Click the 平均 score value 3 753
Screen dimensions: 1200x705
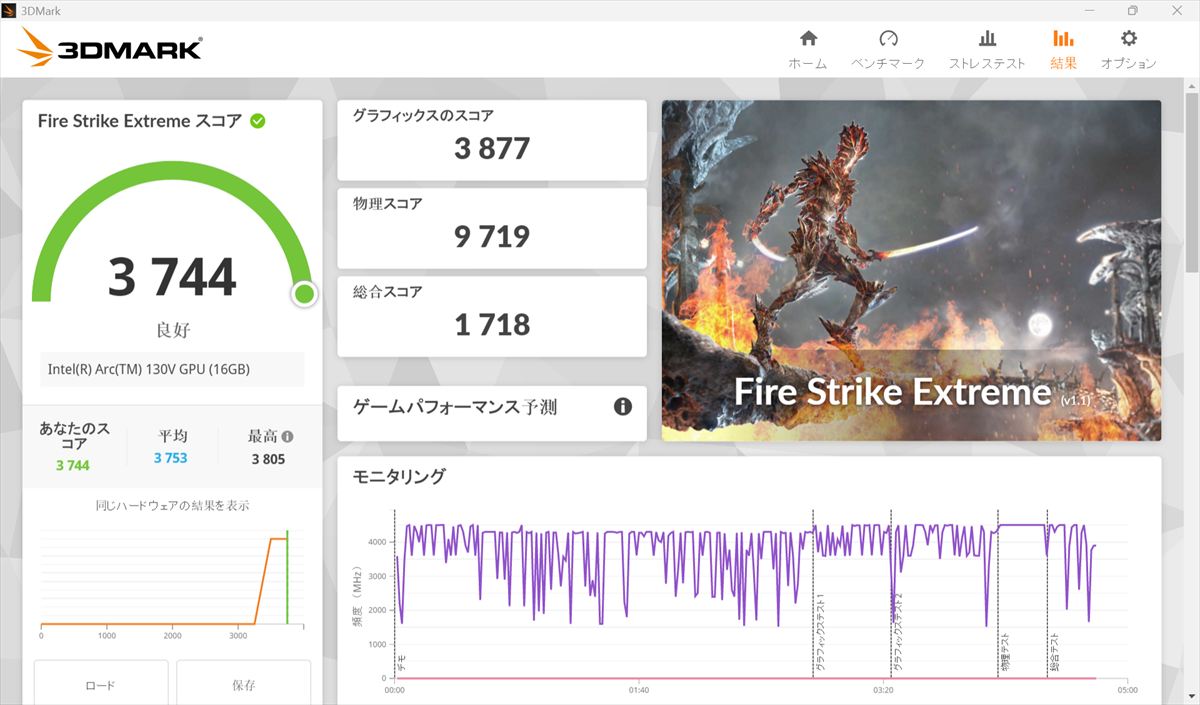171,458
